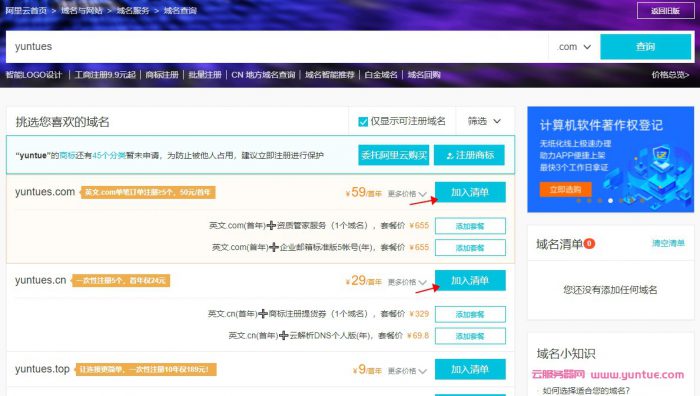Add yuntues.cn to the list
Image resolution: width=700 pixels, height=396 pixels.
click(x=470, y=280)
